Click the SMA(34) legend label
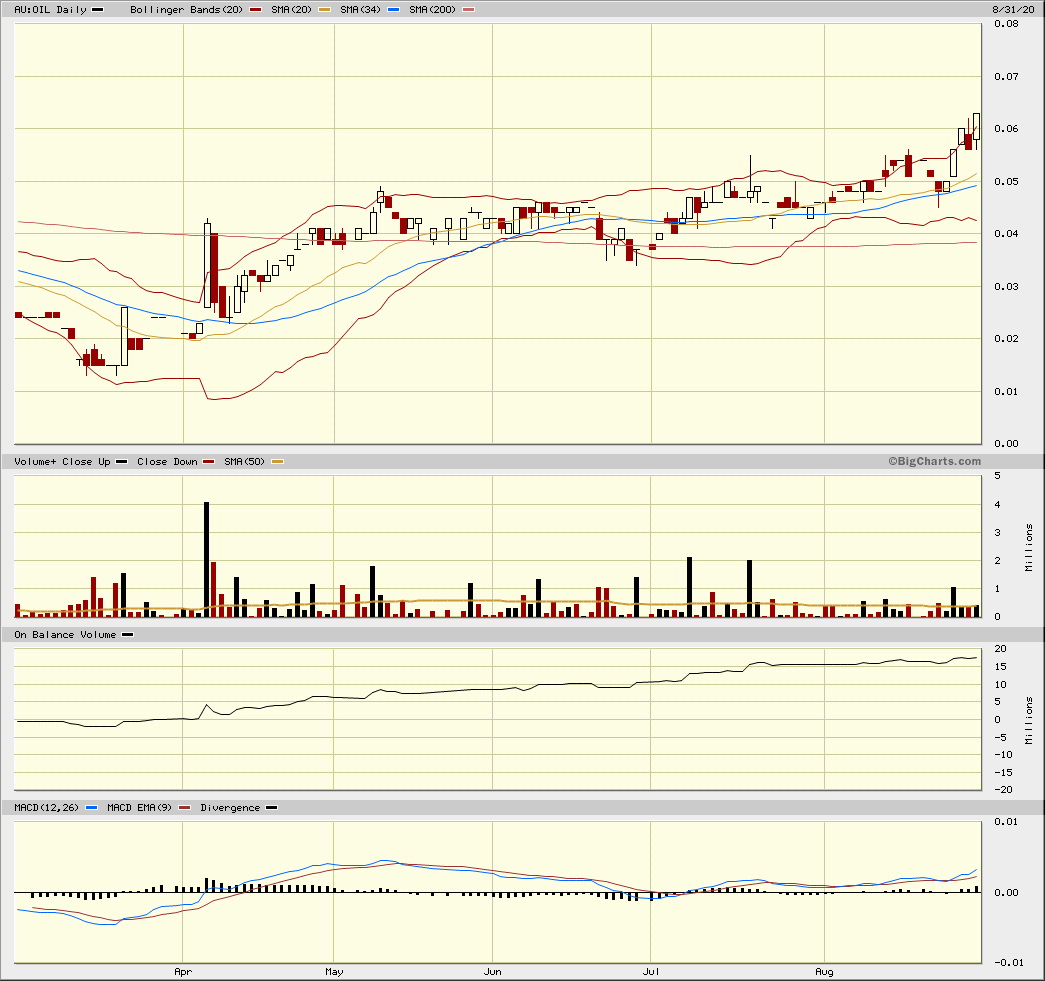The width and height of the screenshot is (1045, 981). [x=361, y=9]
